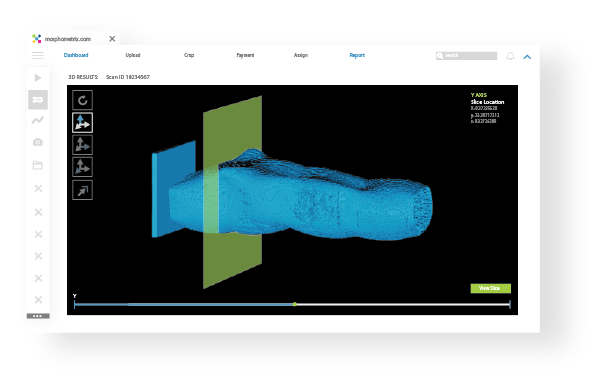Switch to the Report tab

pos(357,55)
